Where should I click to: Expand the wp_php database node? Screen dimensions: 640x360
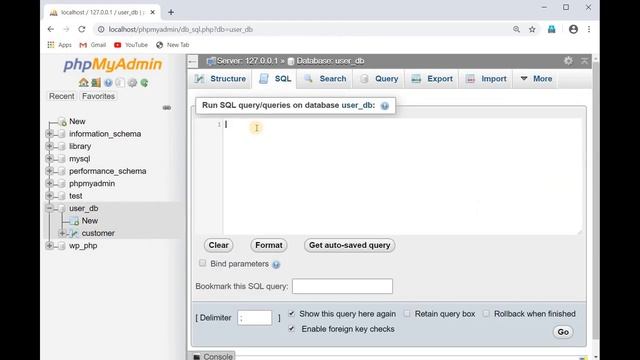tap(49, 245)
